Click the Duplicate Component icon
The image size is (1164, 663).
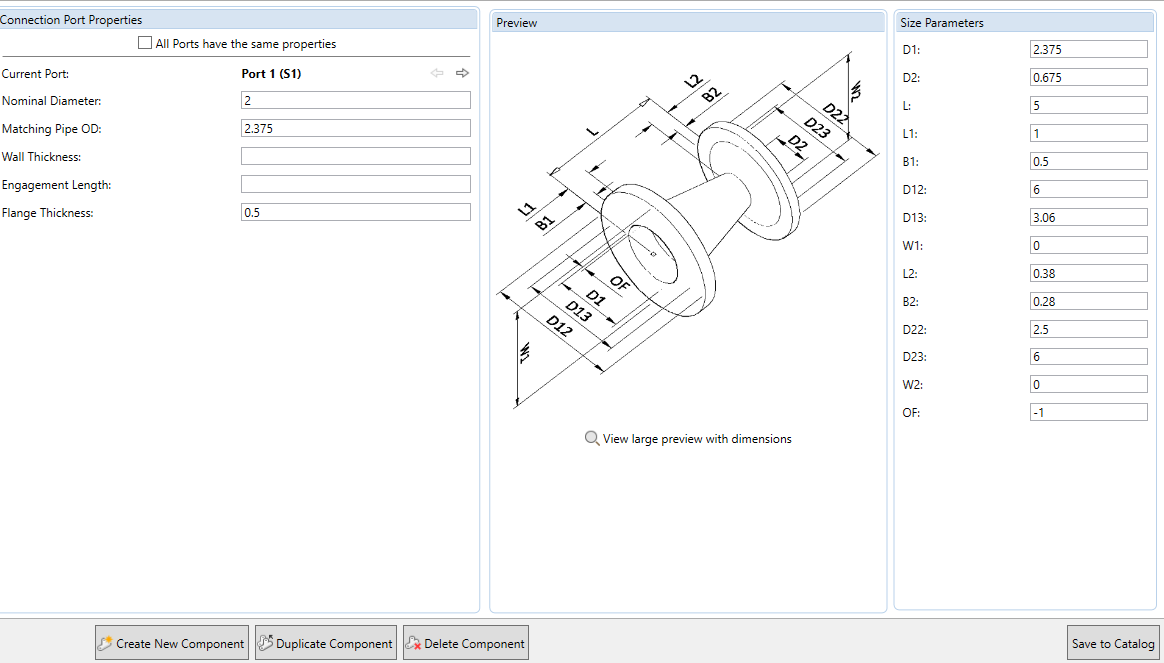click(265, 642)
